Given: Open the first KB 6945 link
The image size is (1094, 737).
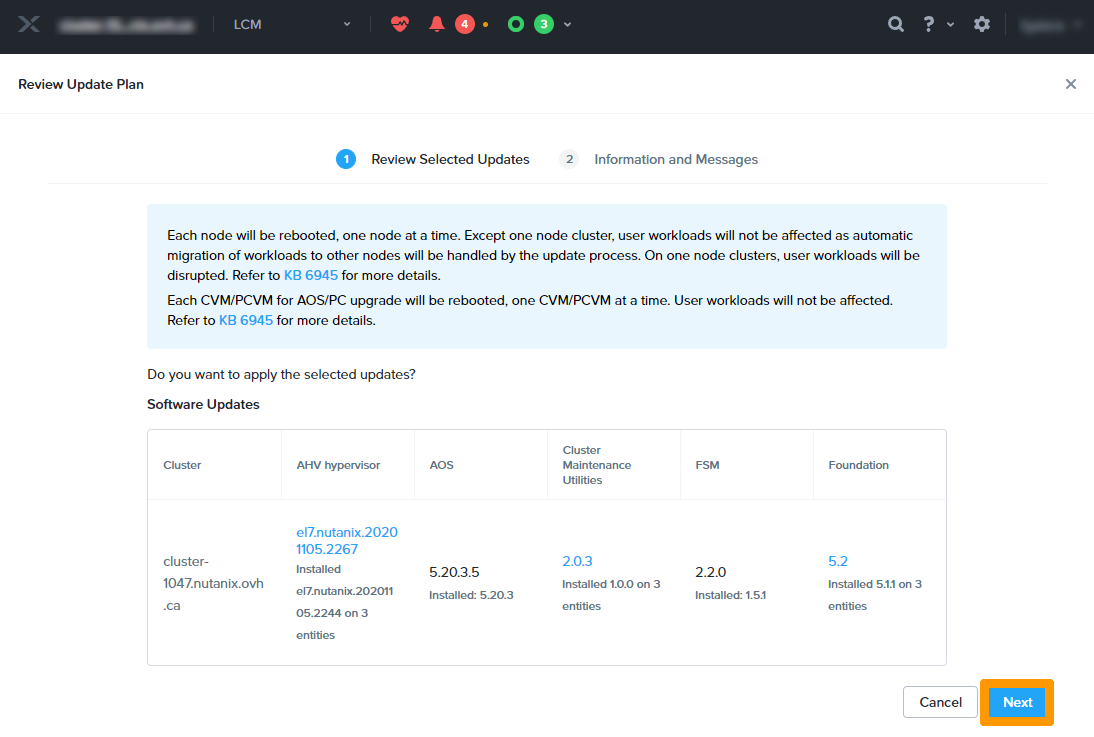Looking at the screenshot, I should pyautogui.click(x=313, y=275).
